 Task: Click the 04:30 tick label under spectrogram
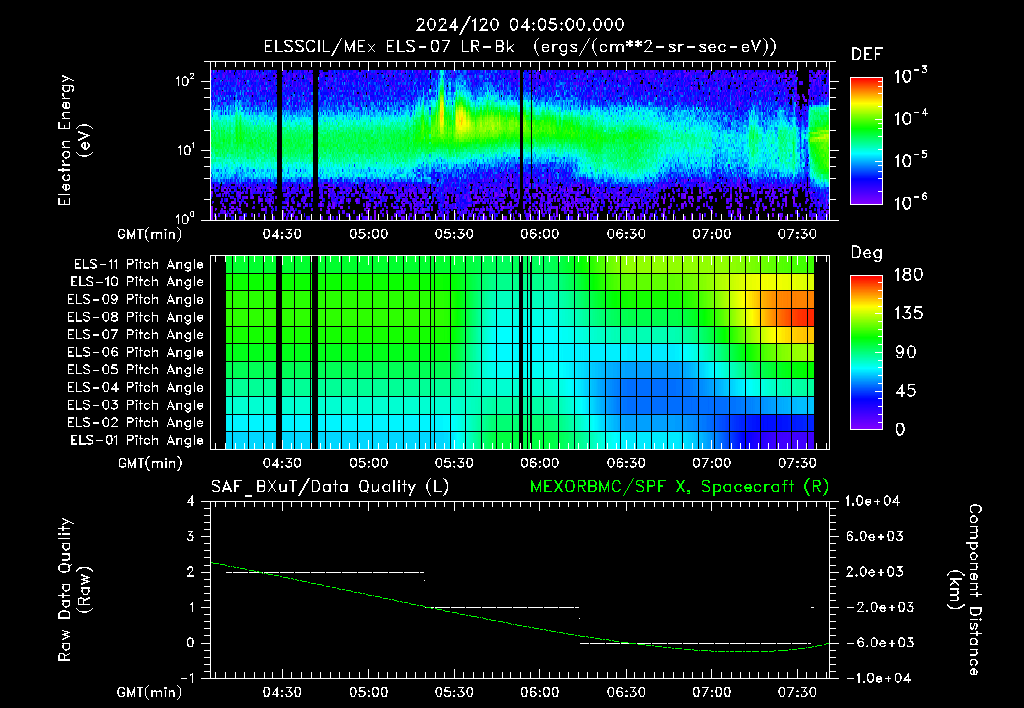282,234
